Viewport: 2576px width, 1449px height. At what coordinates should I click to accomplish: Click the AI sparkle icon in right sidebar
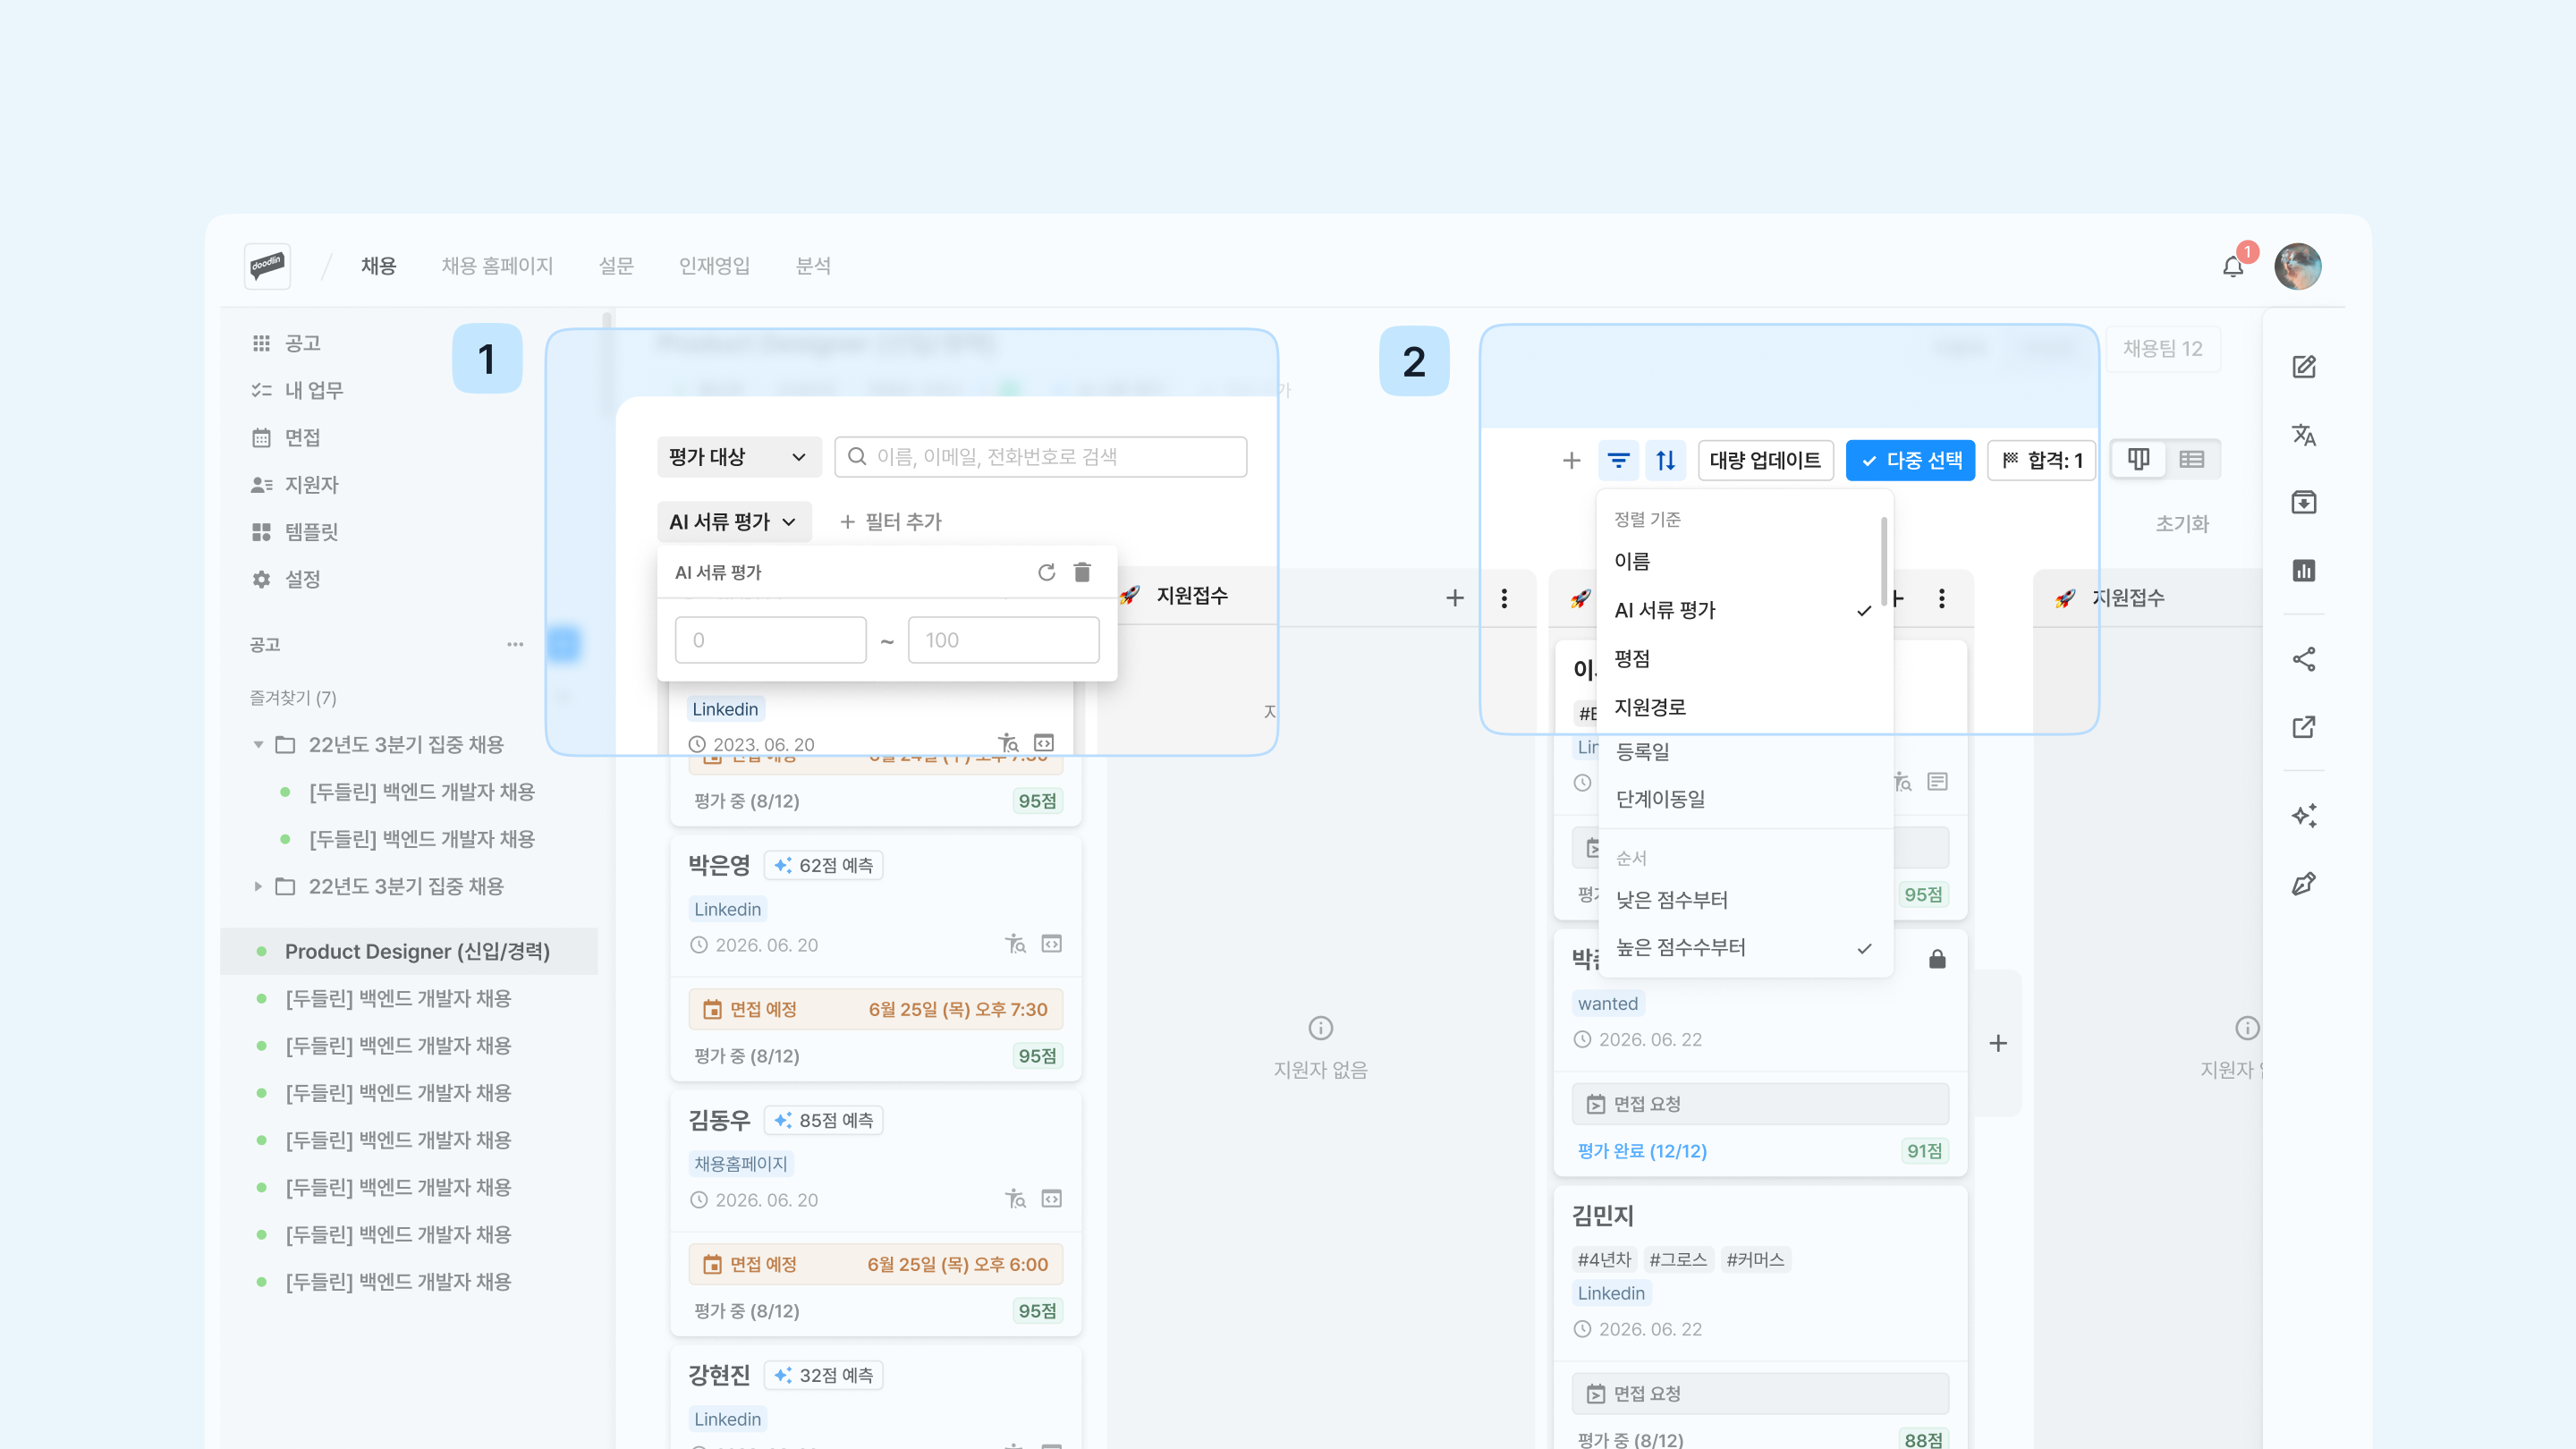(2304, 816)
